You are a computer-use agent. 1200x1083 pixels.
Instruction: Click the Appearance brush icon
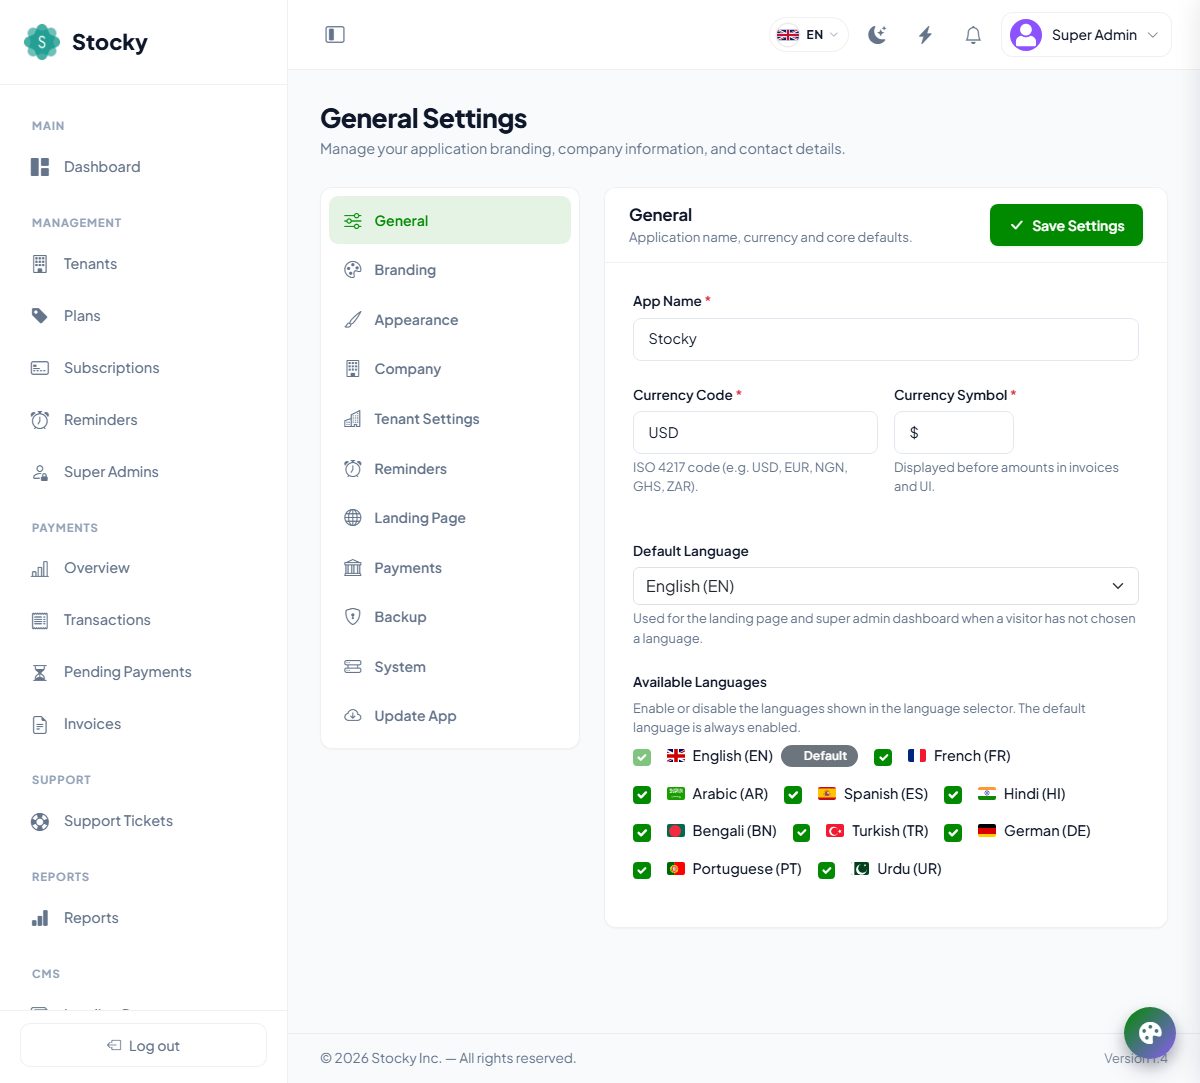[x=353, y=320]
